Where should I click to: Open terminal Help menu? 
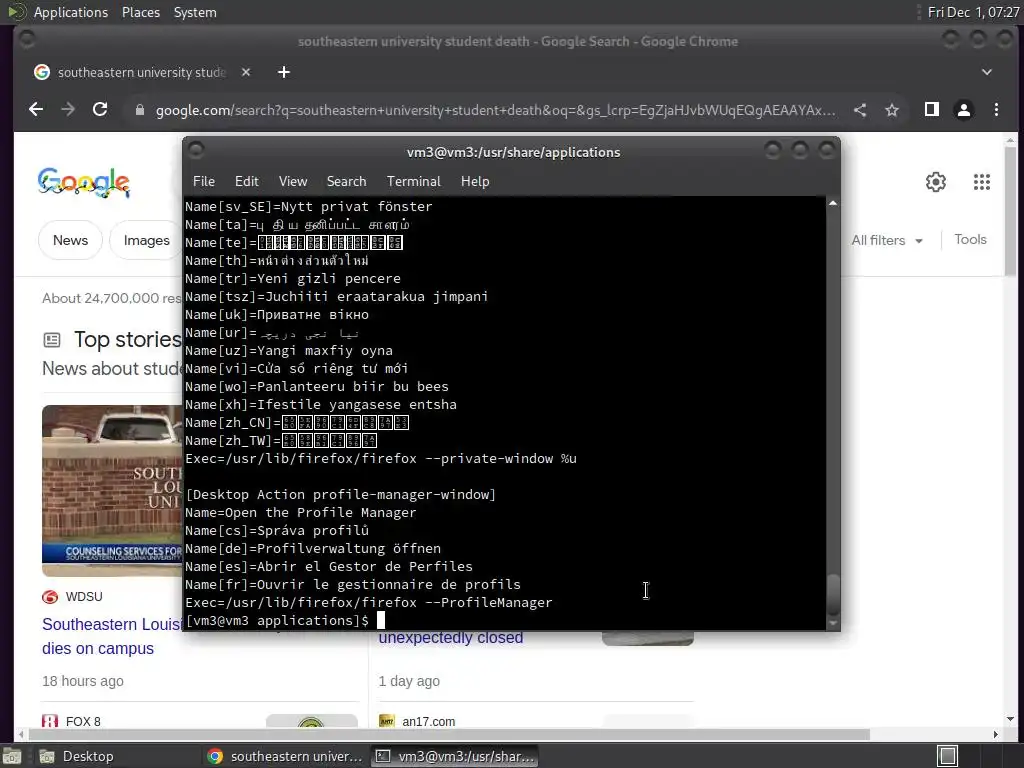pos(475,182)
